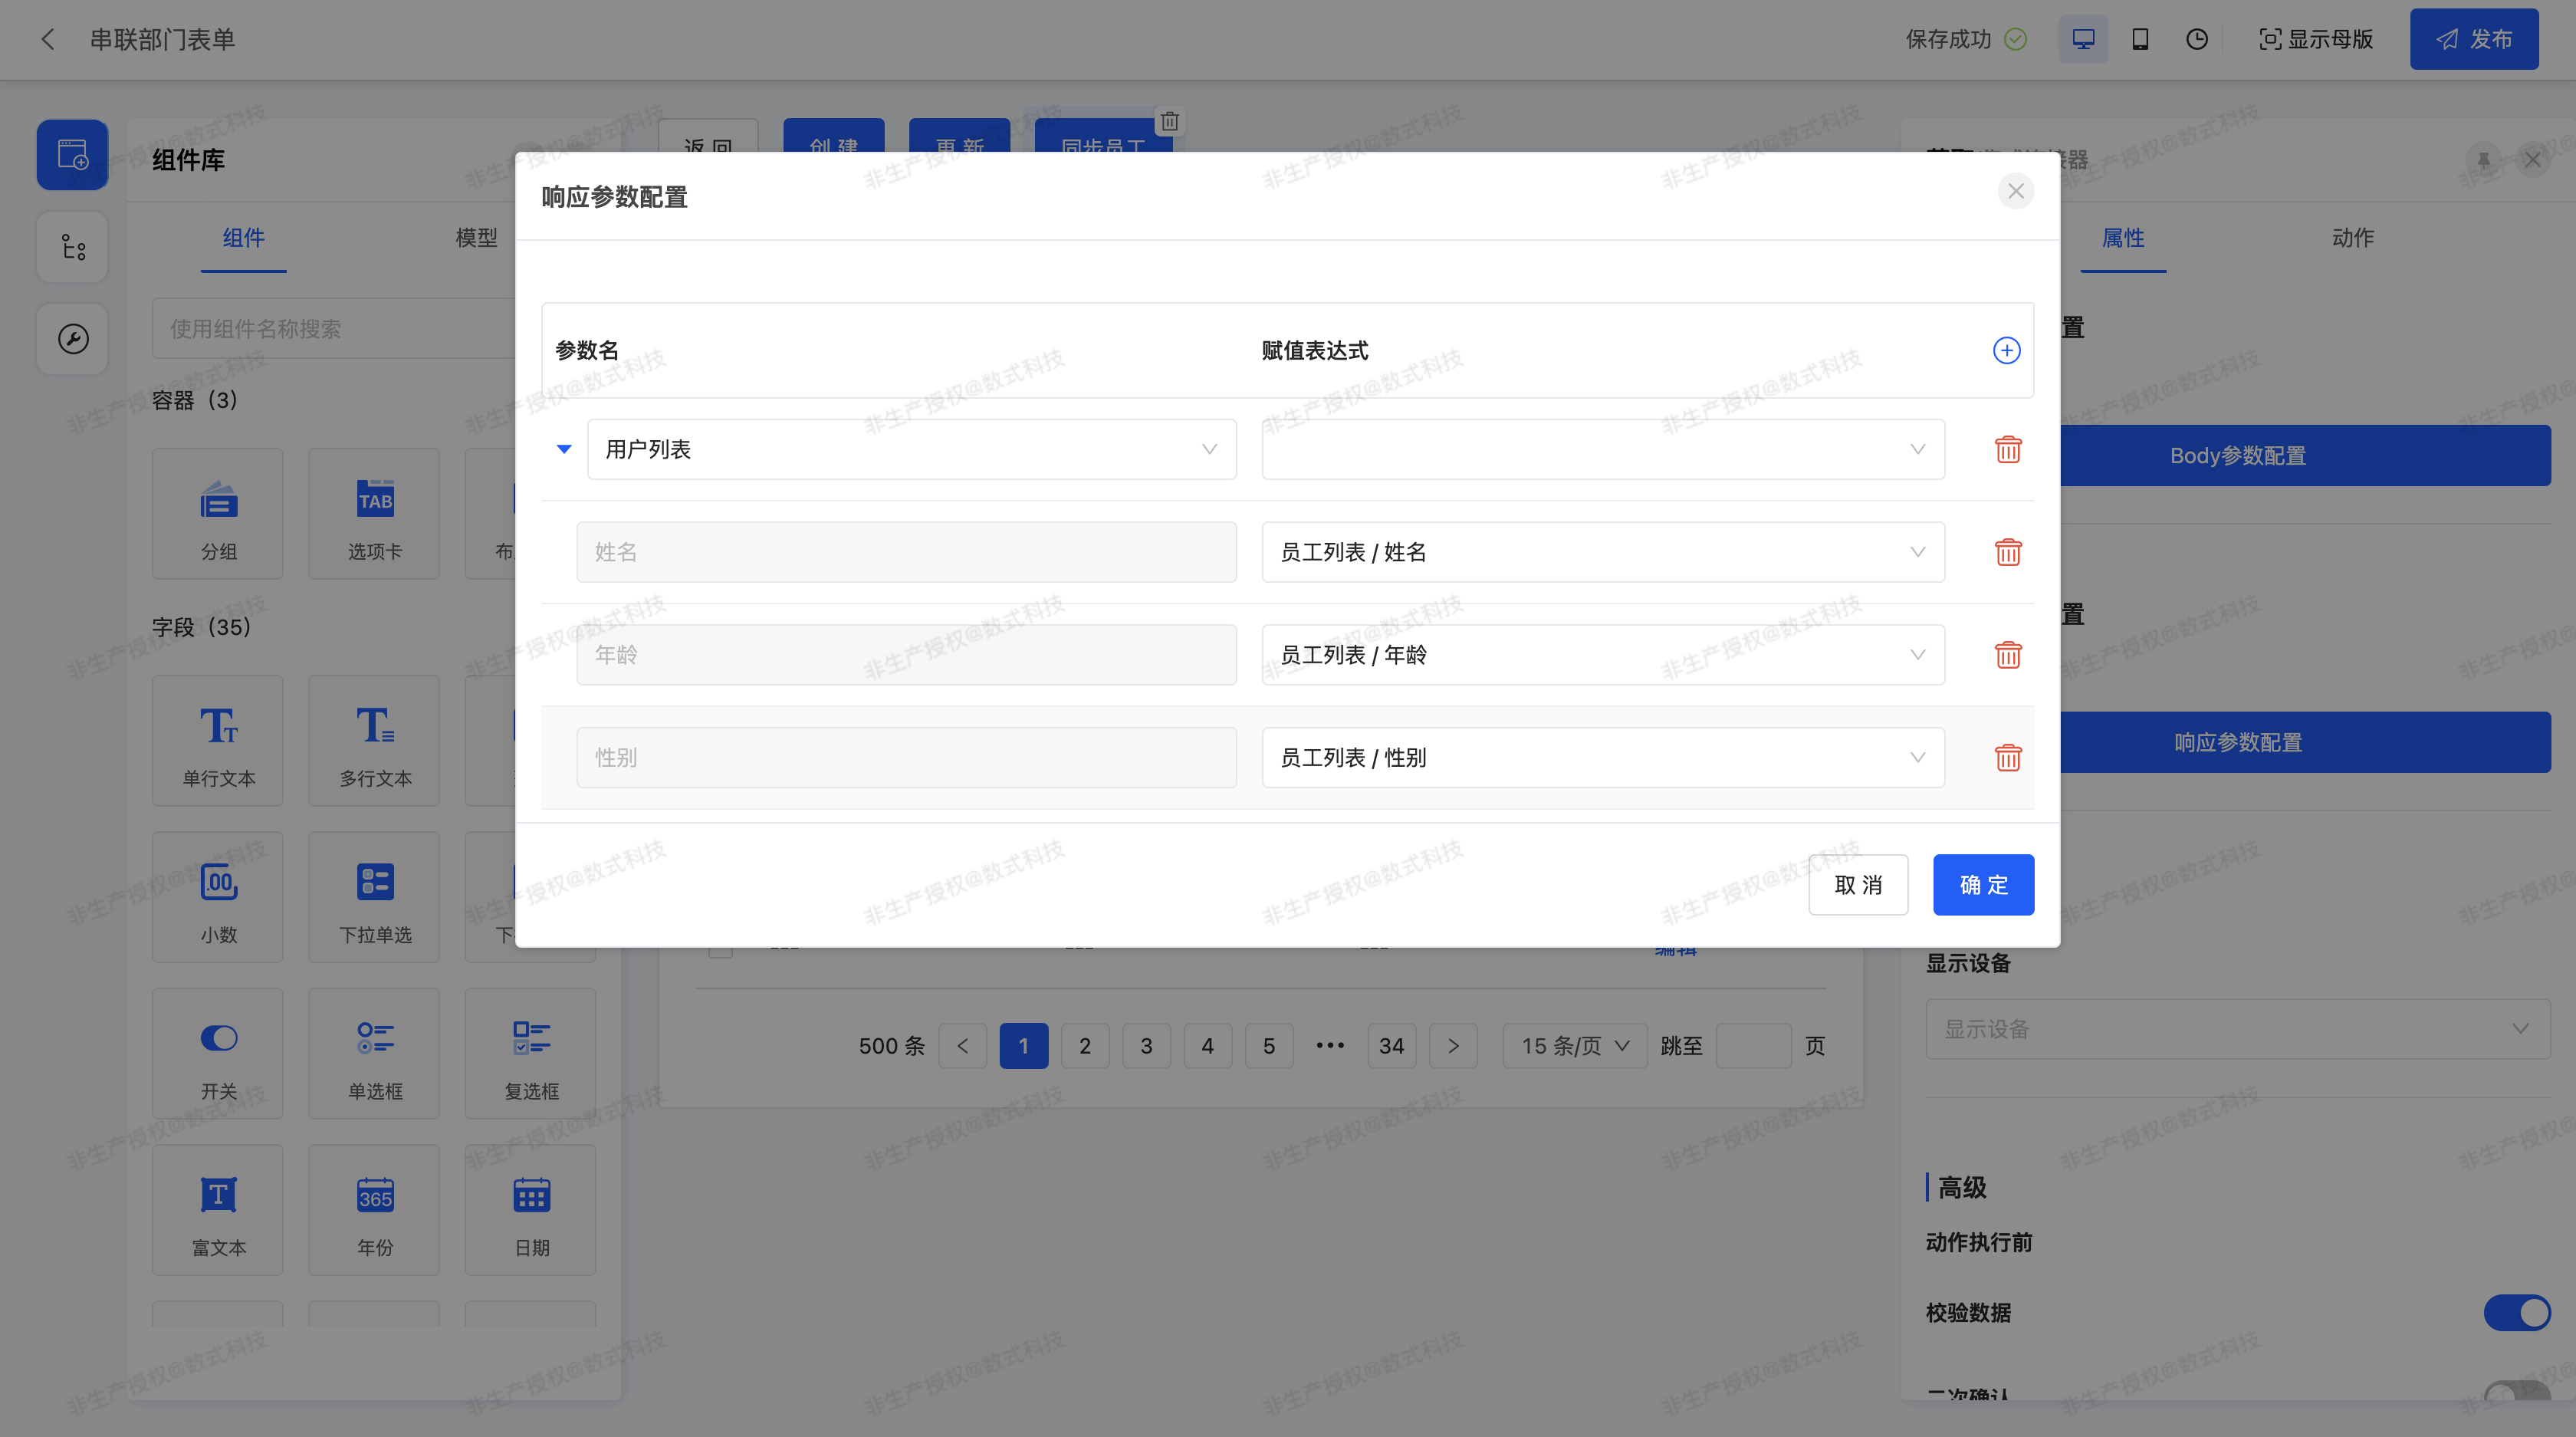Pin the properties panel
The image size is (2576, 1437).
[x=2484, y=160]
